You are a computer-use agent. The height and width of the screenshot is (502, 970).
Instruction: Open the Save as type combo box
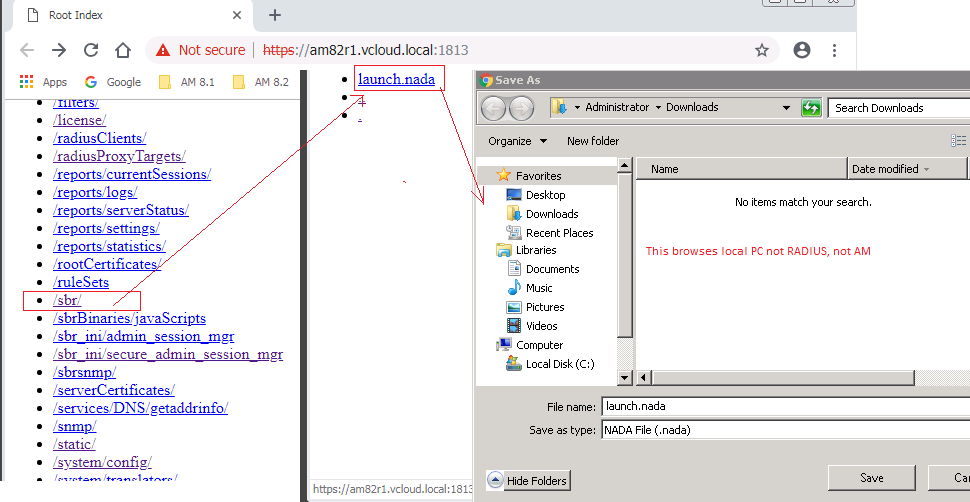pos(784,430)
